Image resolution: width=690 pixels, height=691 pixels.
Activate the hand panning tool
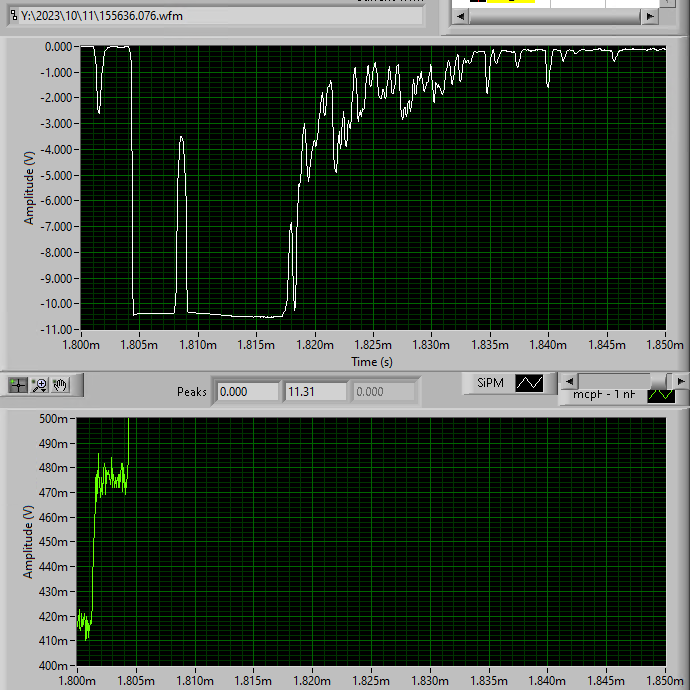click(60, 385)
